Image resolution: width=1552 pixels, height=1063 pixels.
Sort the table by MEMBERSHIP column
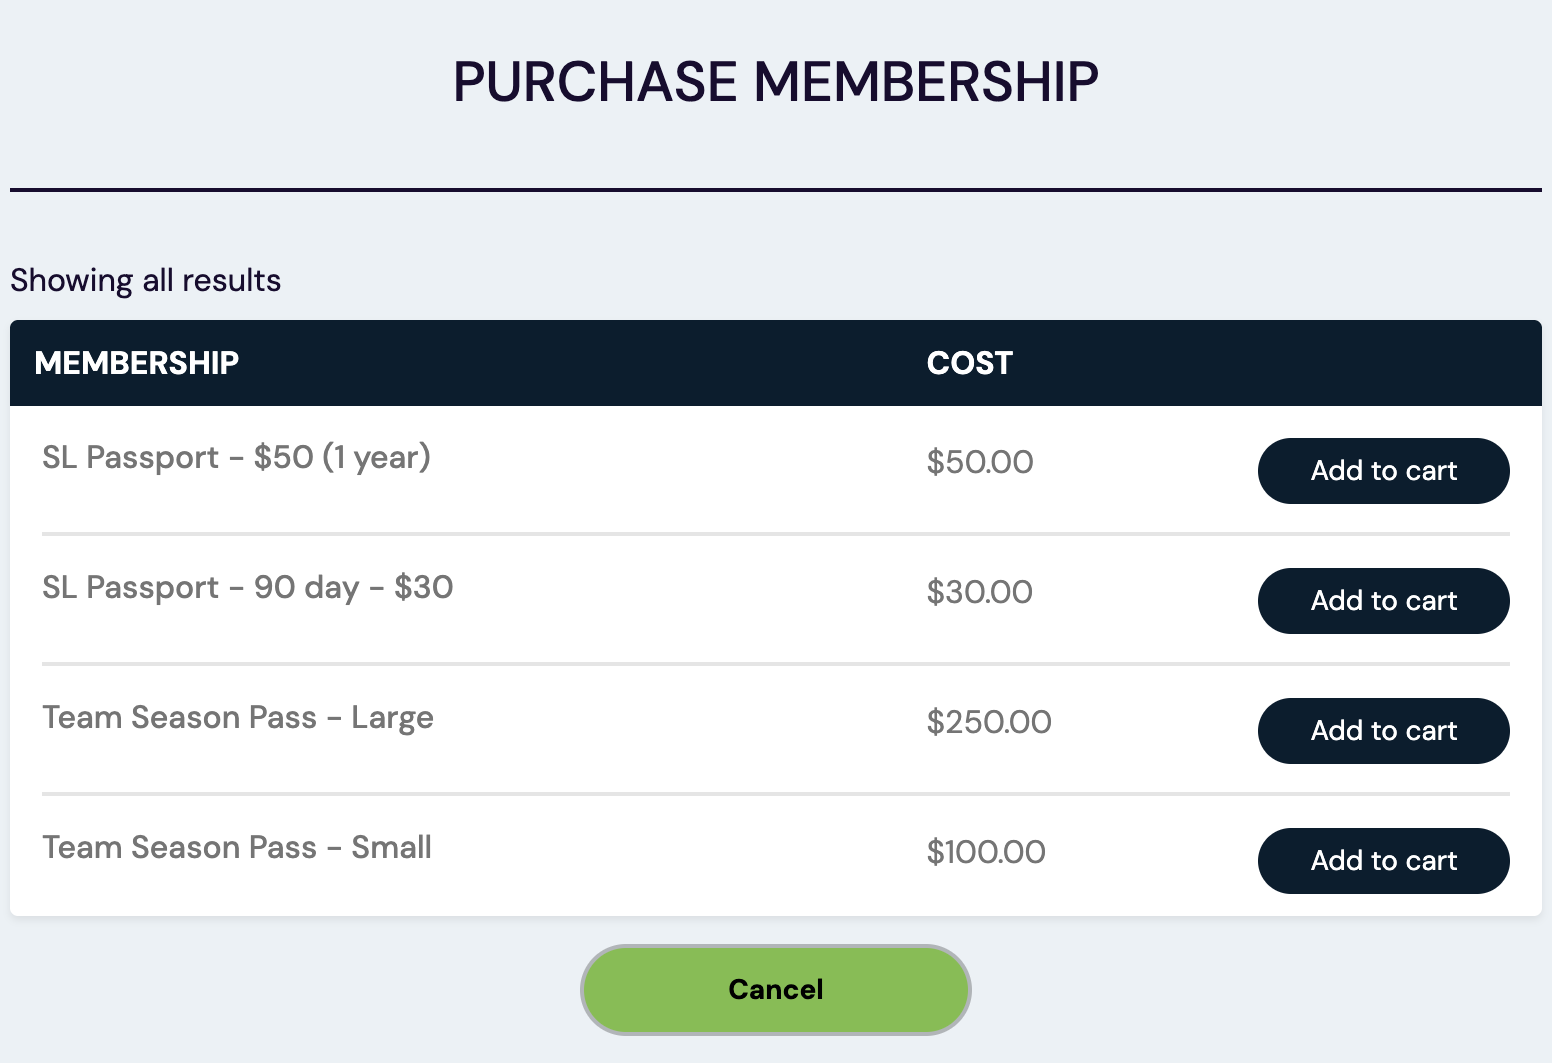point(138,363)
